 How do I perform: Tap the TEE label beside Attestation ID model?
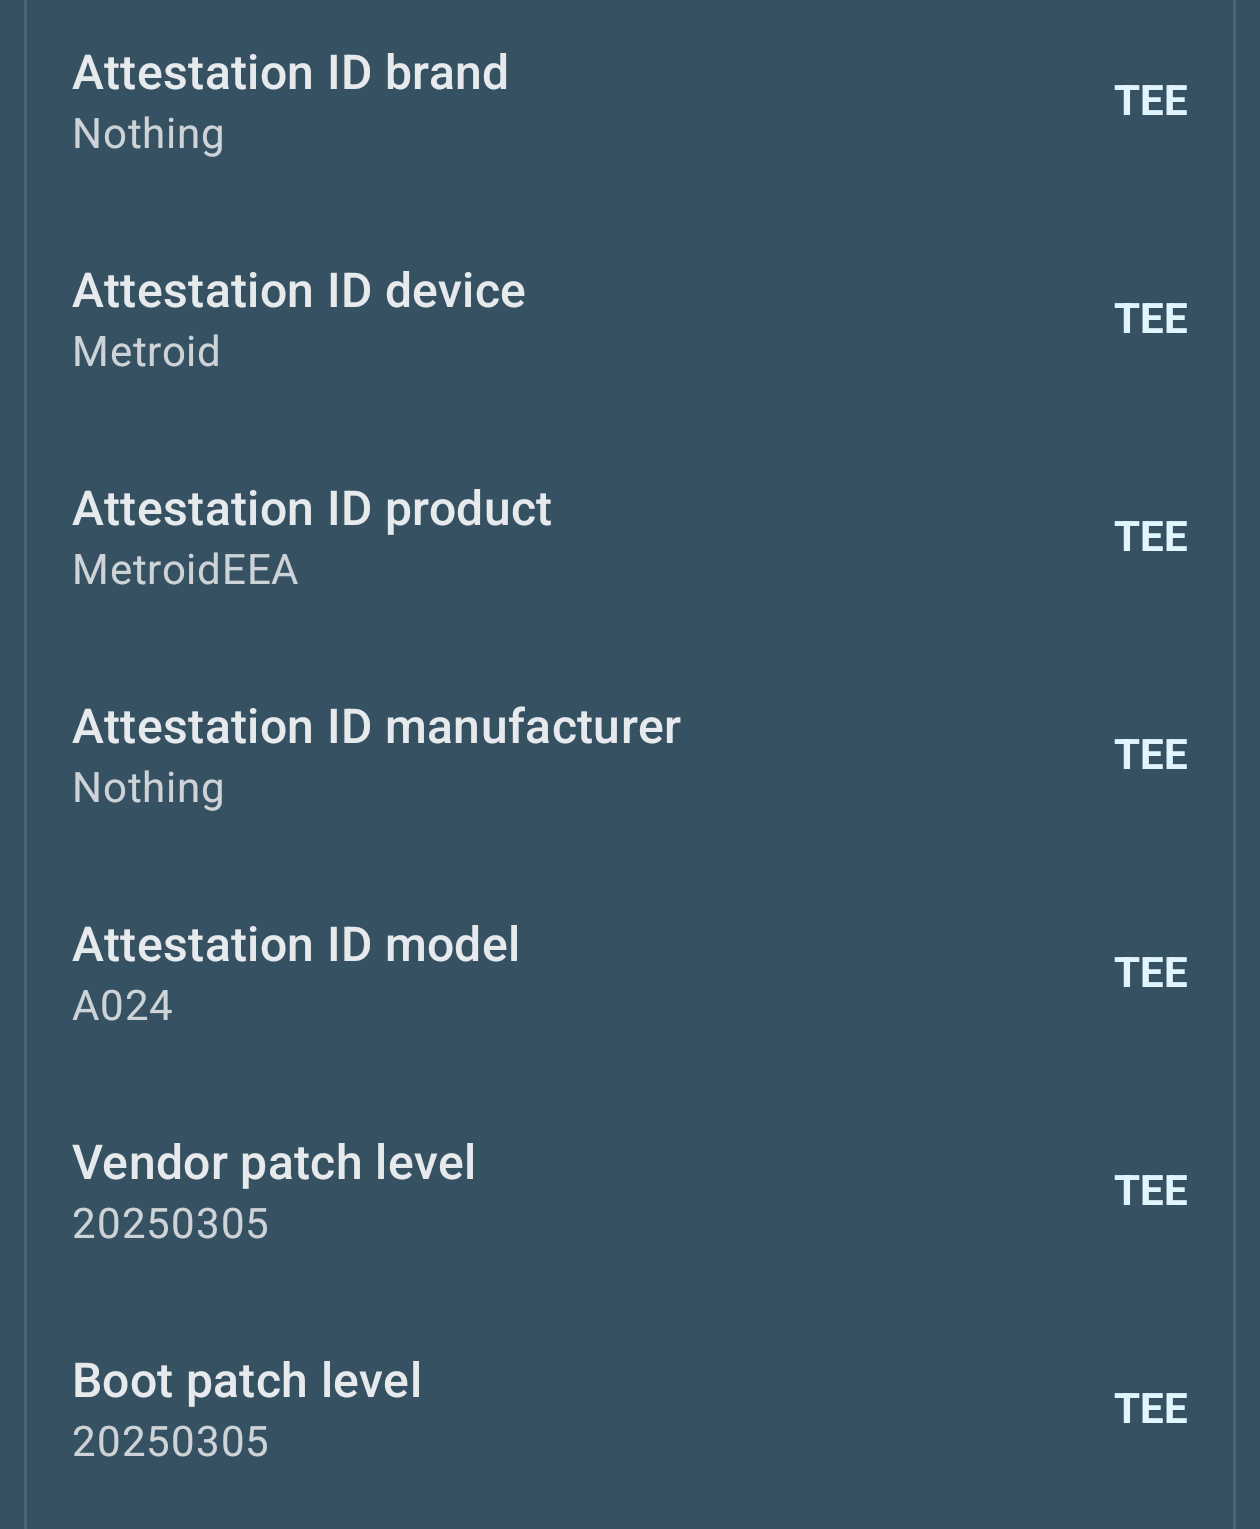coord(1150,973)
